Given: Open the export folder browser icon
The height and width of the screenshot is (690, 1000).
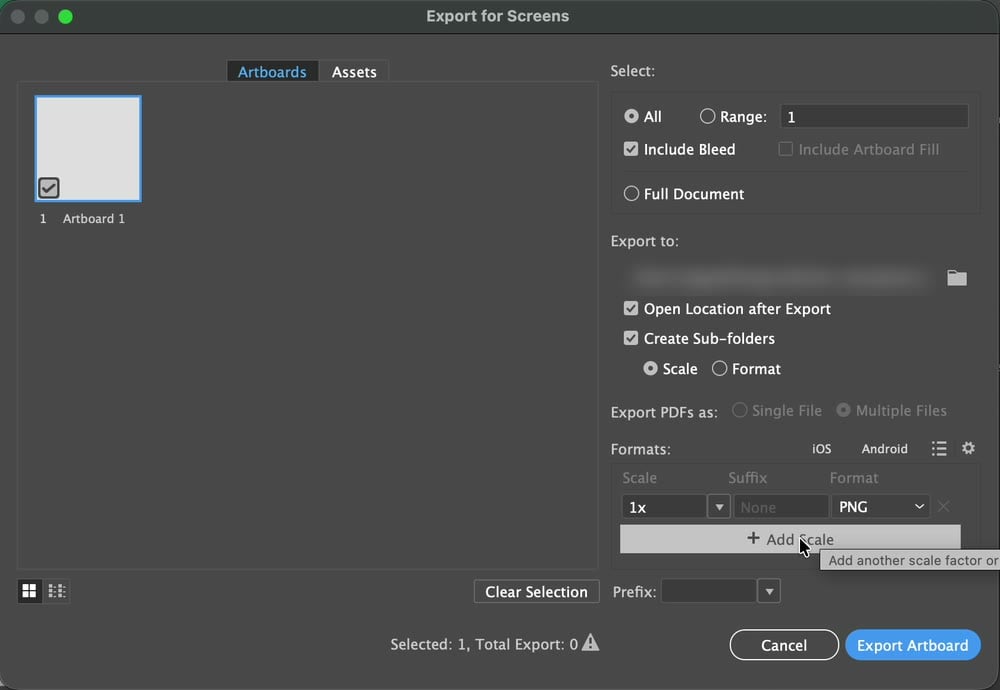Looking at the screenshot, I should point(957,278).
